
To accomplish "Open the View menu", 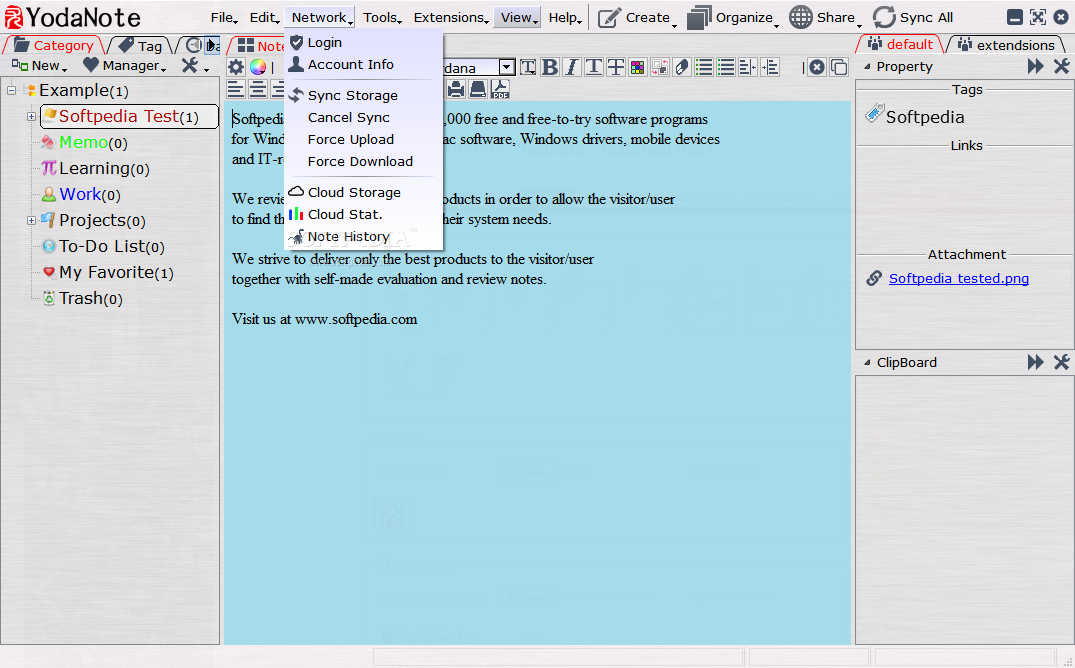I will coord(518,18).
